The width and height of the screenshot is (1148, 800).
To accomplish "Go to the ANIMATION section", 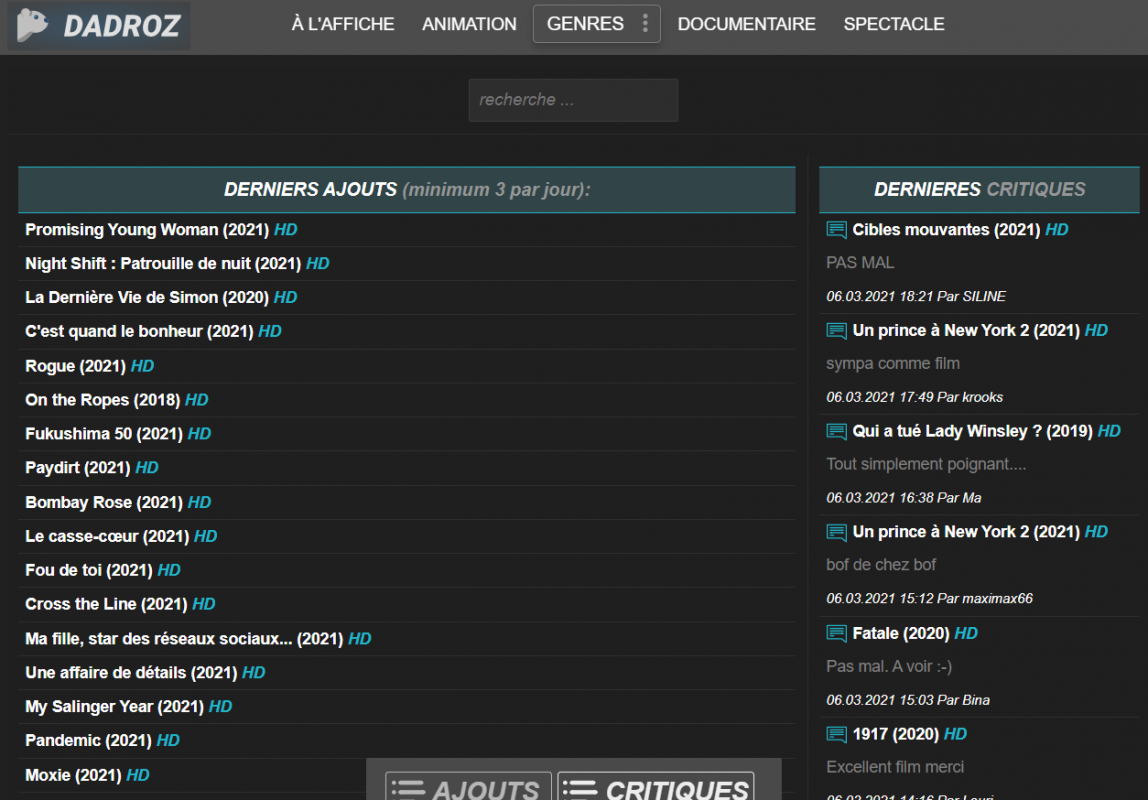I will 469,24.
